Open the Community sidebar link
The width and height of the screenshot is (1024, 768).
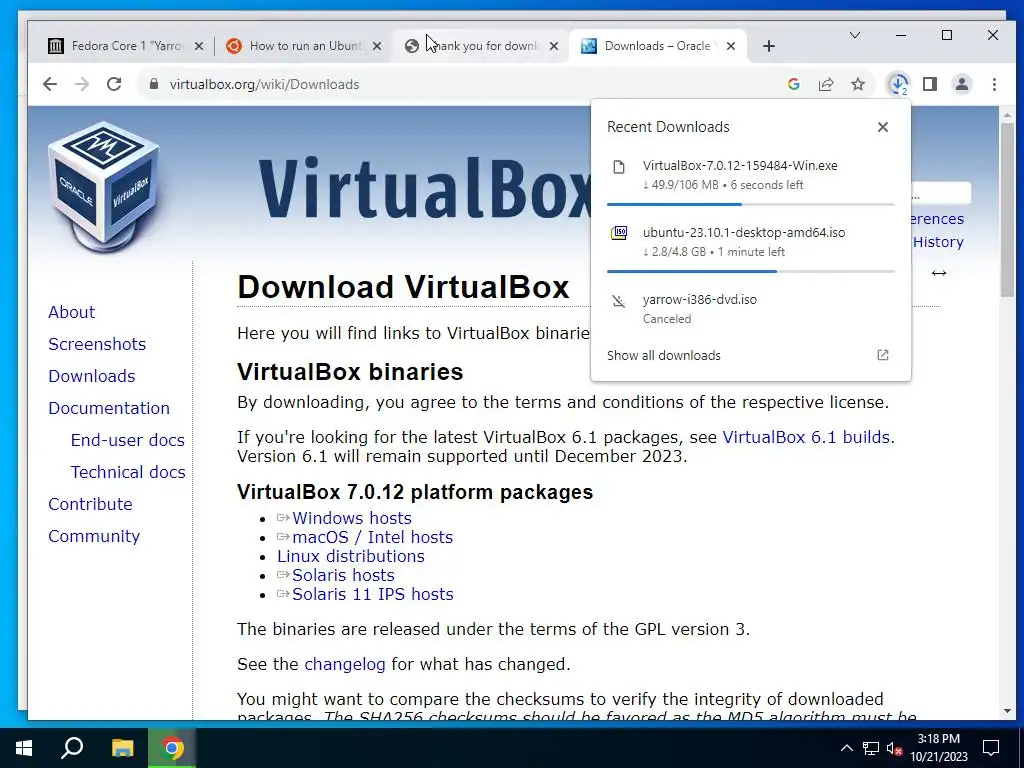point(94,536)
